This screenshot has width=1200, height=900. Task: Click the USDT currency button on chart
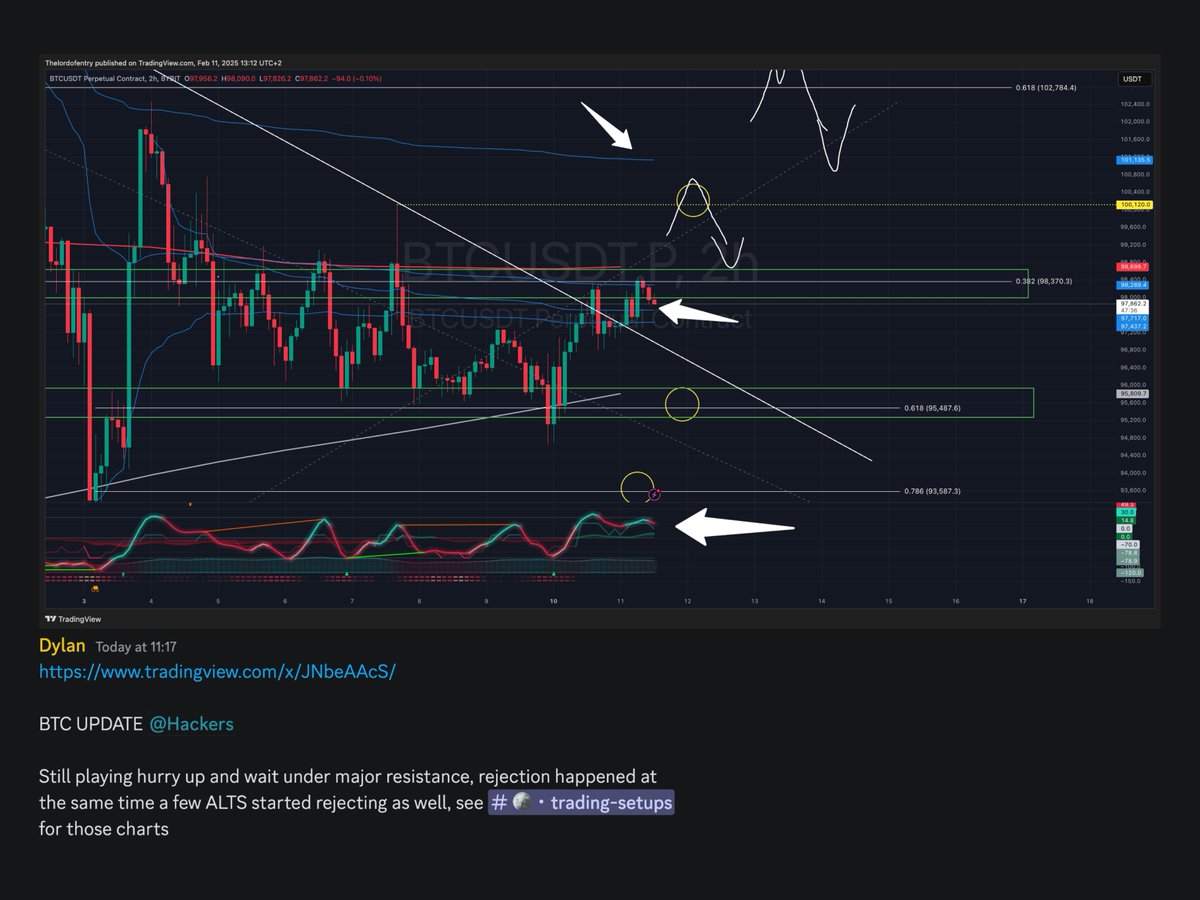(1135, 79)
